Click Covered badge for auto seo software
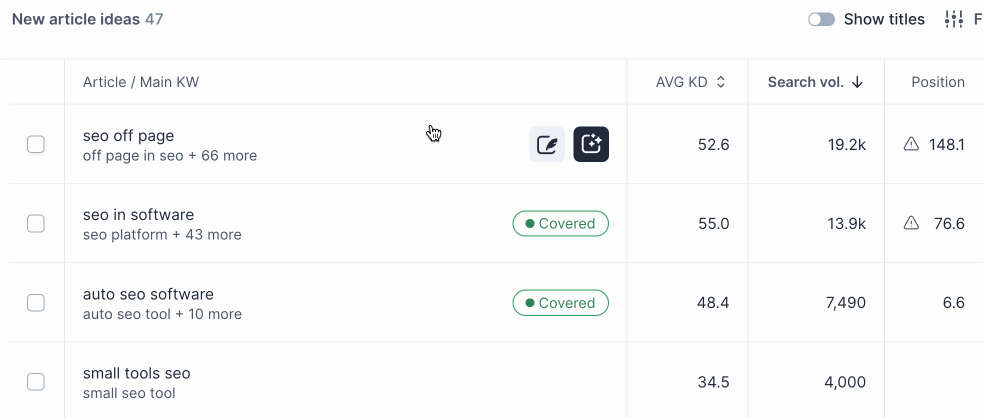Screen dimensions: 983x418 (560, 302)
